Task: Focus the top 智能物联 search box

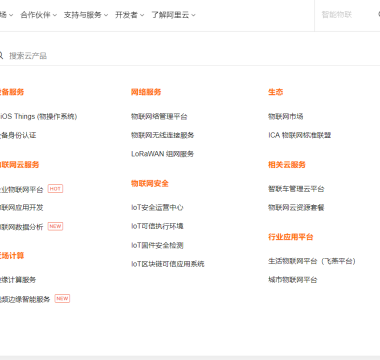Action: 347,15
